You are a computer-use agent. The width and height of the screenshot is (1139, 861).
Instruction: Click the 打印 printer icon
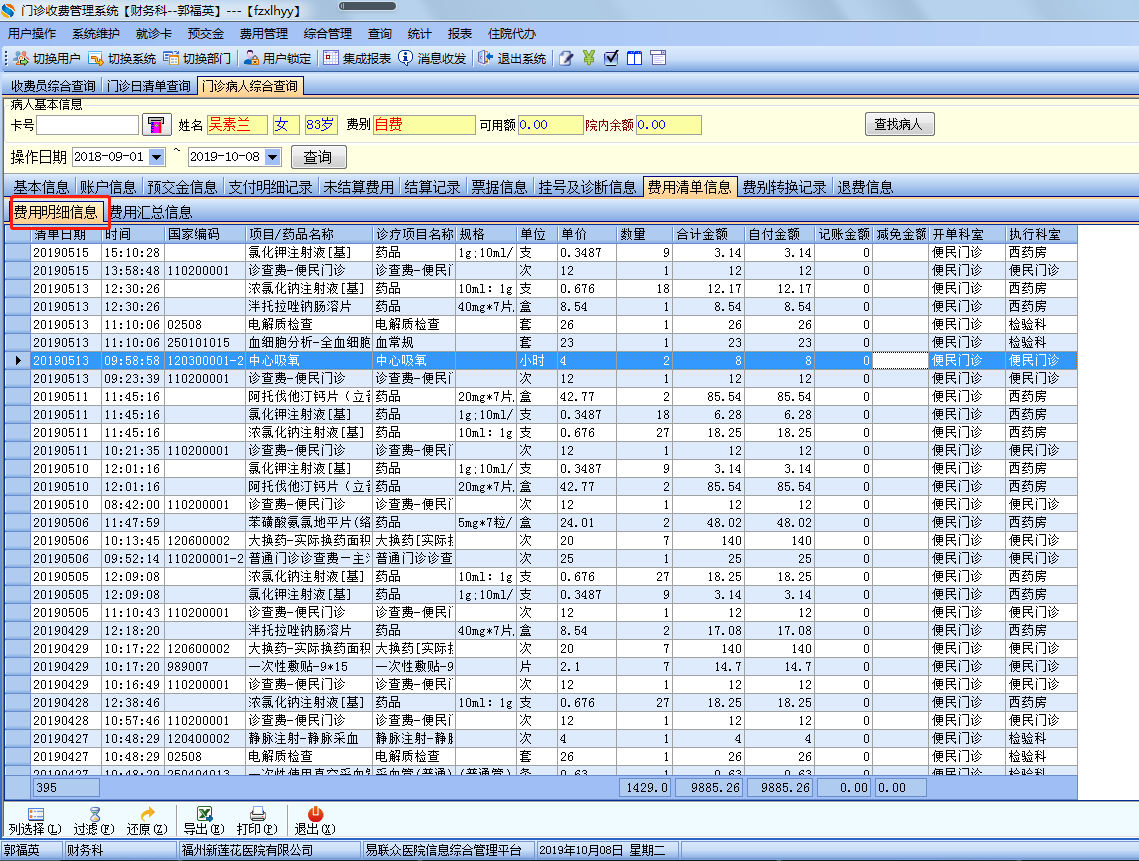point(257,814)
